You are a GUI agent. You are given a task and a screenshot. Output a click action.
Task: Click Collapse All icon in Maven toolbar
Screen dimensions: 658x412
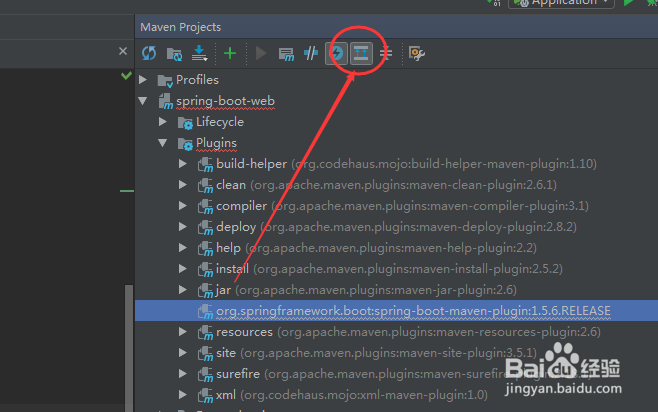386,53
